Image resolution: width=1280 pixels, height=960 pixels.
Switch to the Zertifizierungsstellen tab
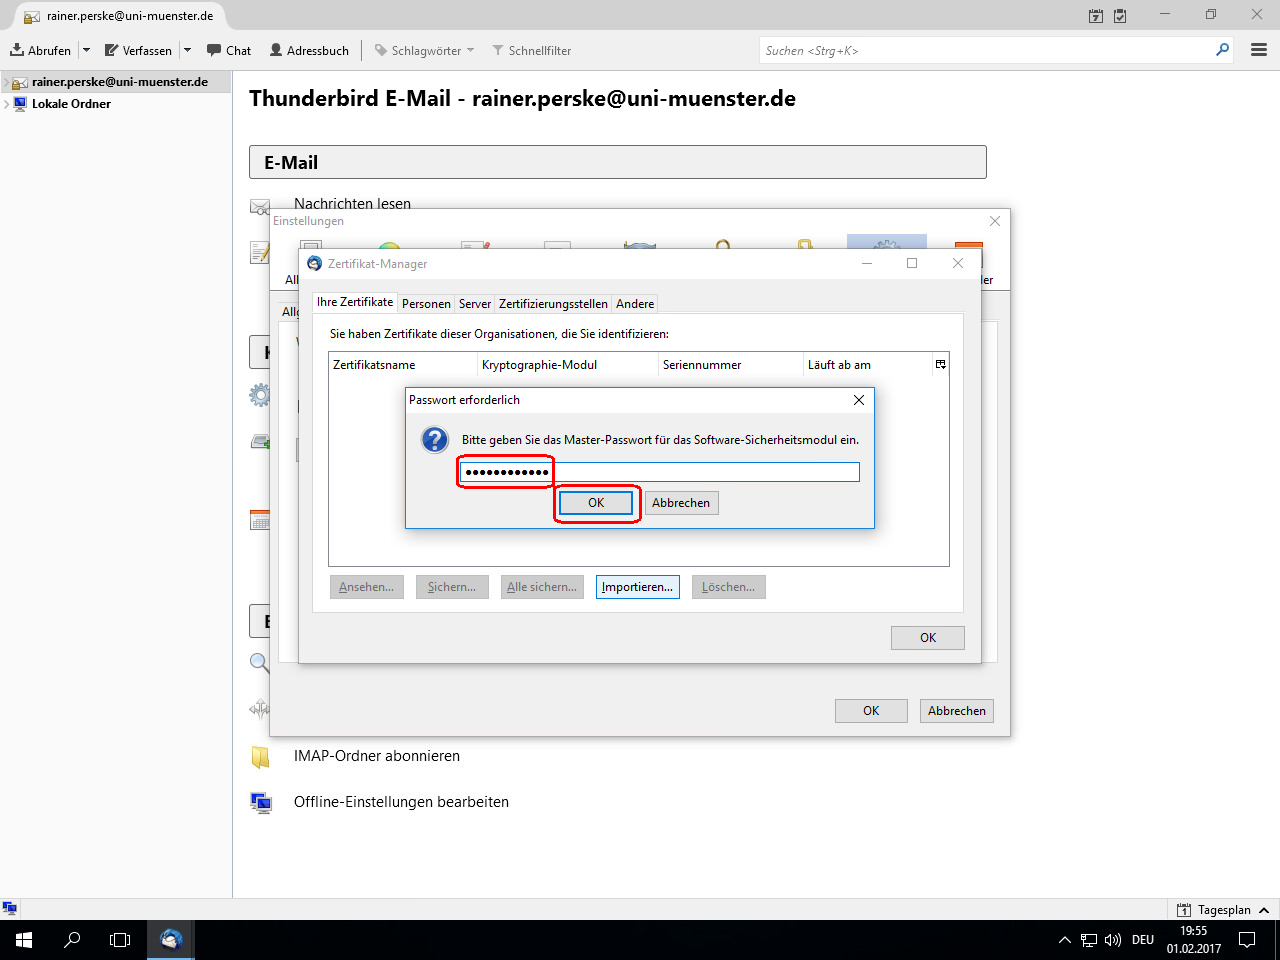pyautogui.click(x=553, y=304)
